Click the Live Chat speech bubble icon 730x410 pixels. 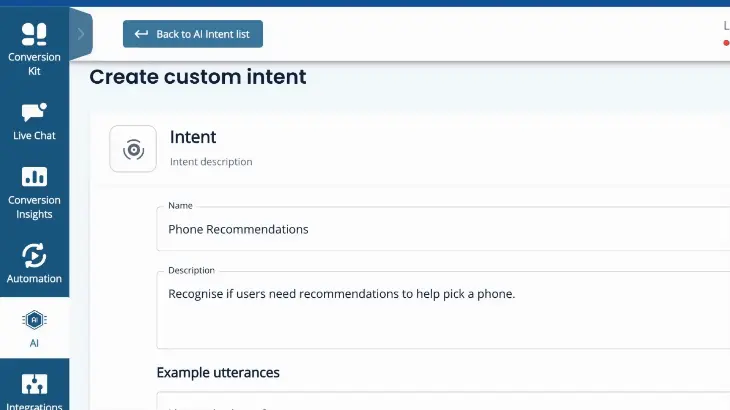(x=34, y=112)
